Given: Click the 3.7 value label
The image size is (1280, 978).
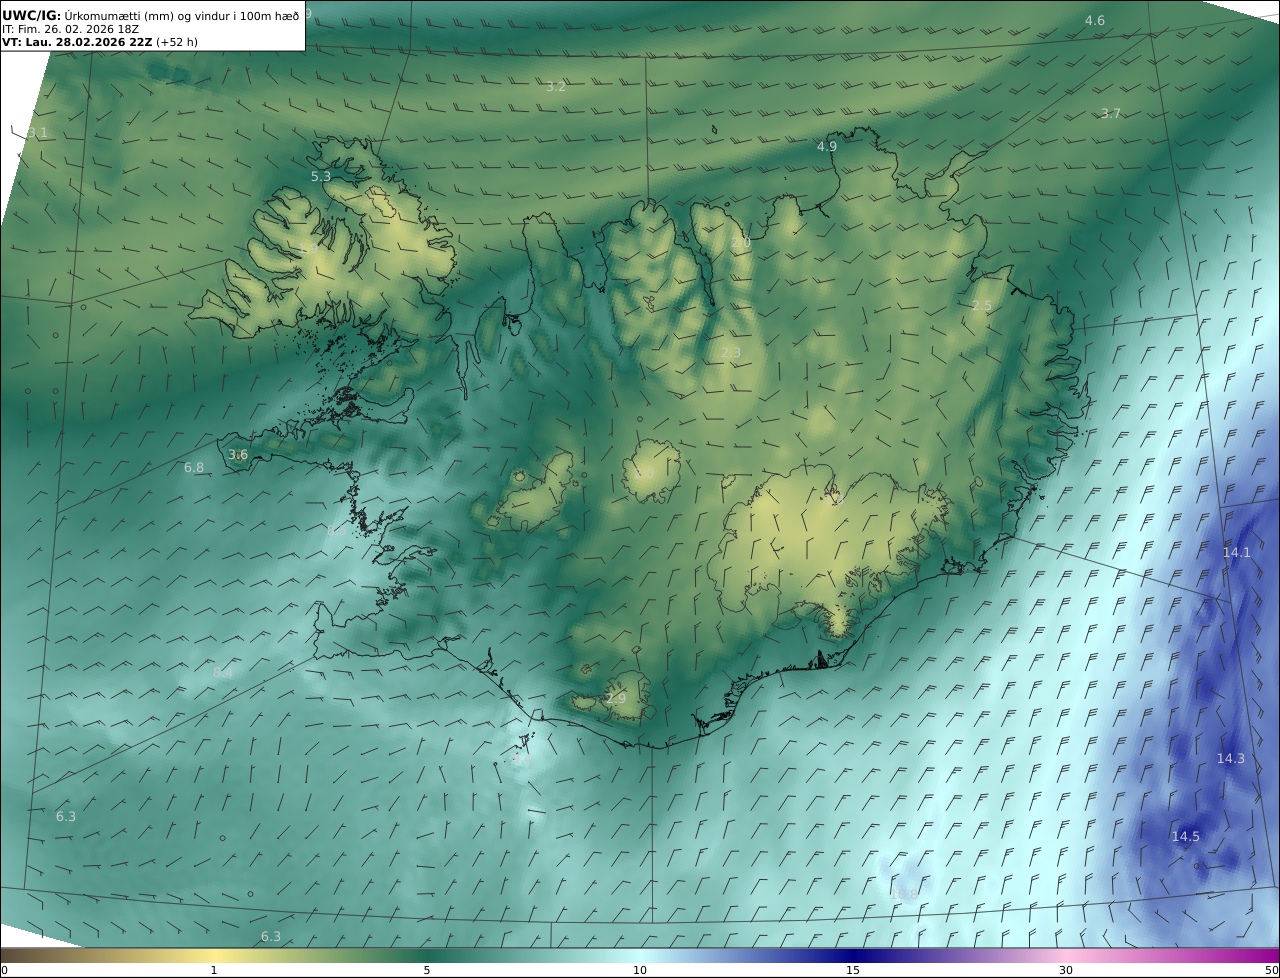Looking at the screenshot, I should (x=1111, y=114).
